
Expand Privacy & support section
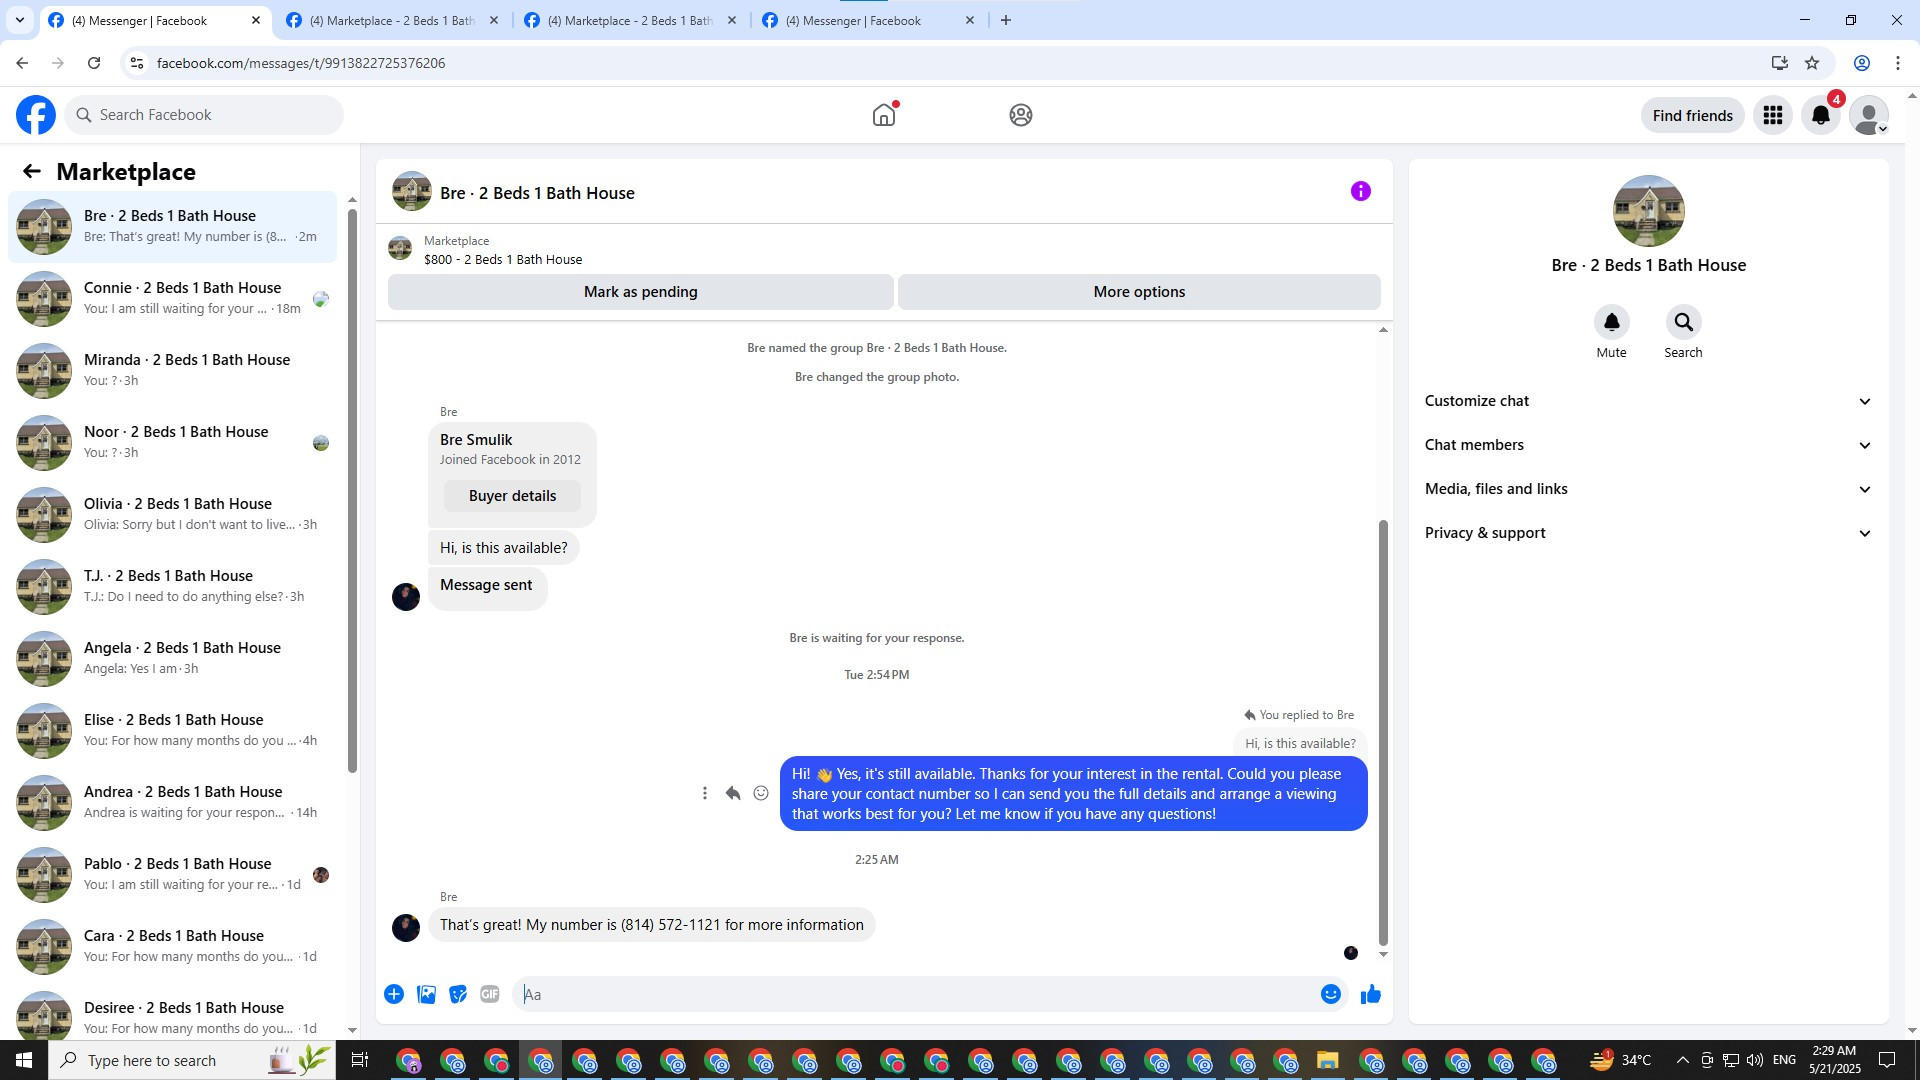[x=1648, y=533]
